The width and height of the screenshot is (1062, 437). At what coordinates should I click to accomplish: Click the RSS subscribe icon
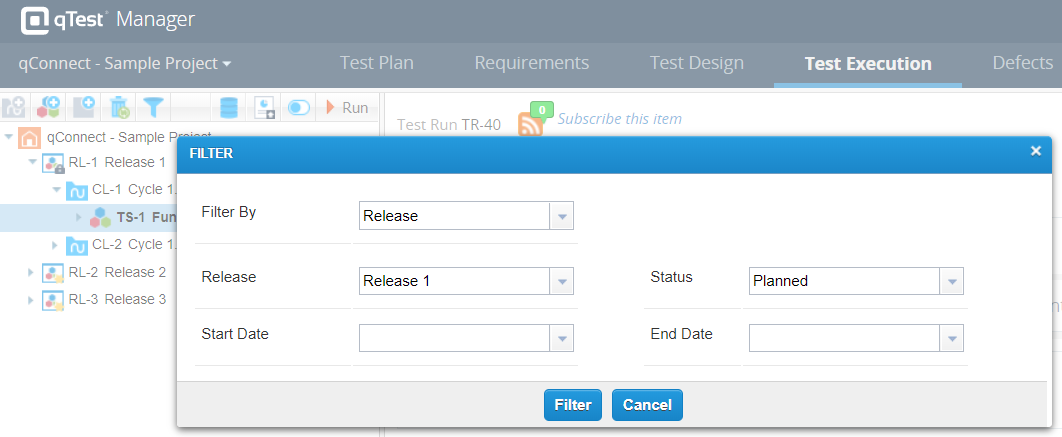click(530, 124)
